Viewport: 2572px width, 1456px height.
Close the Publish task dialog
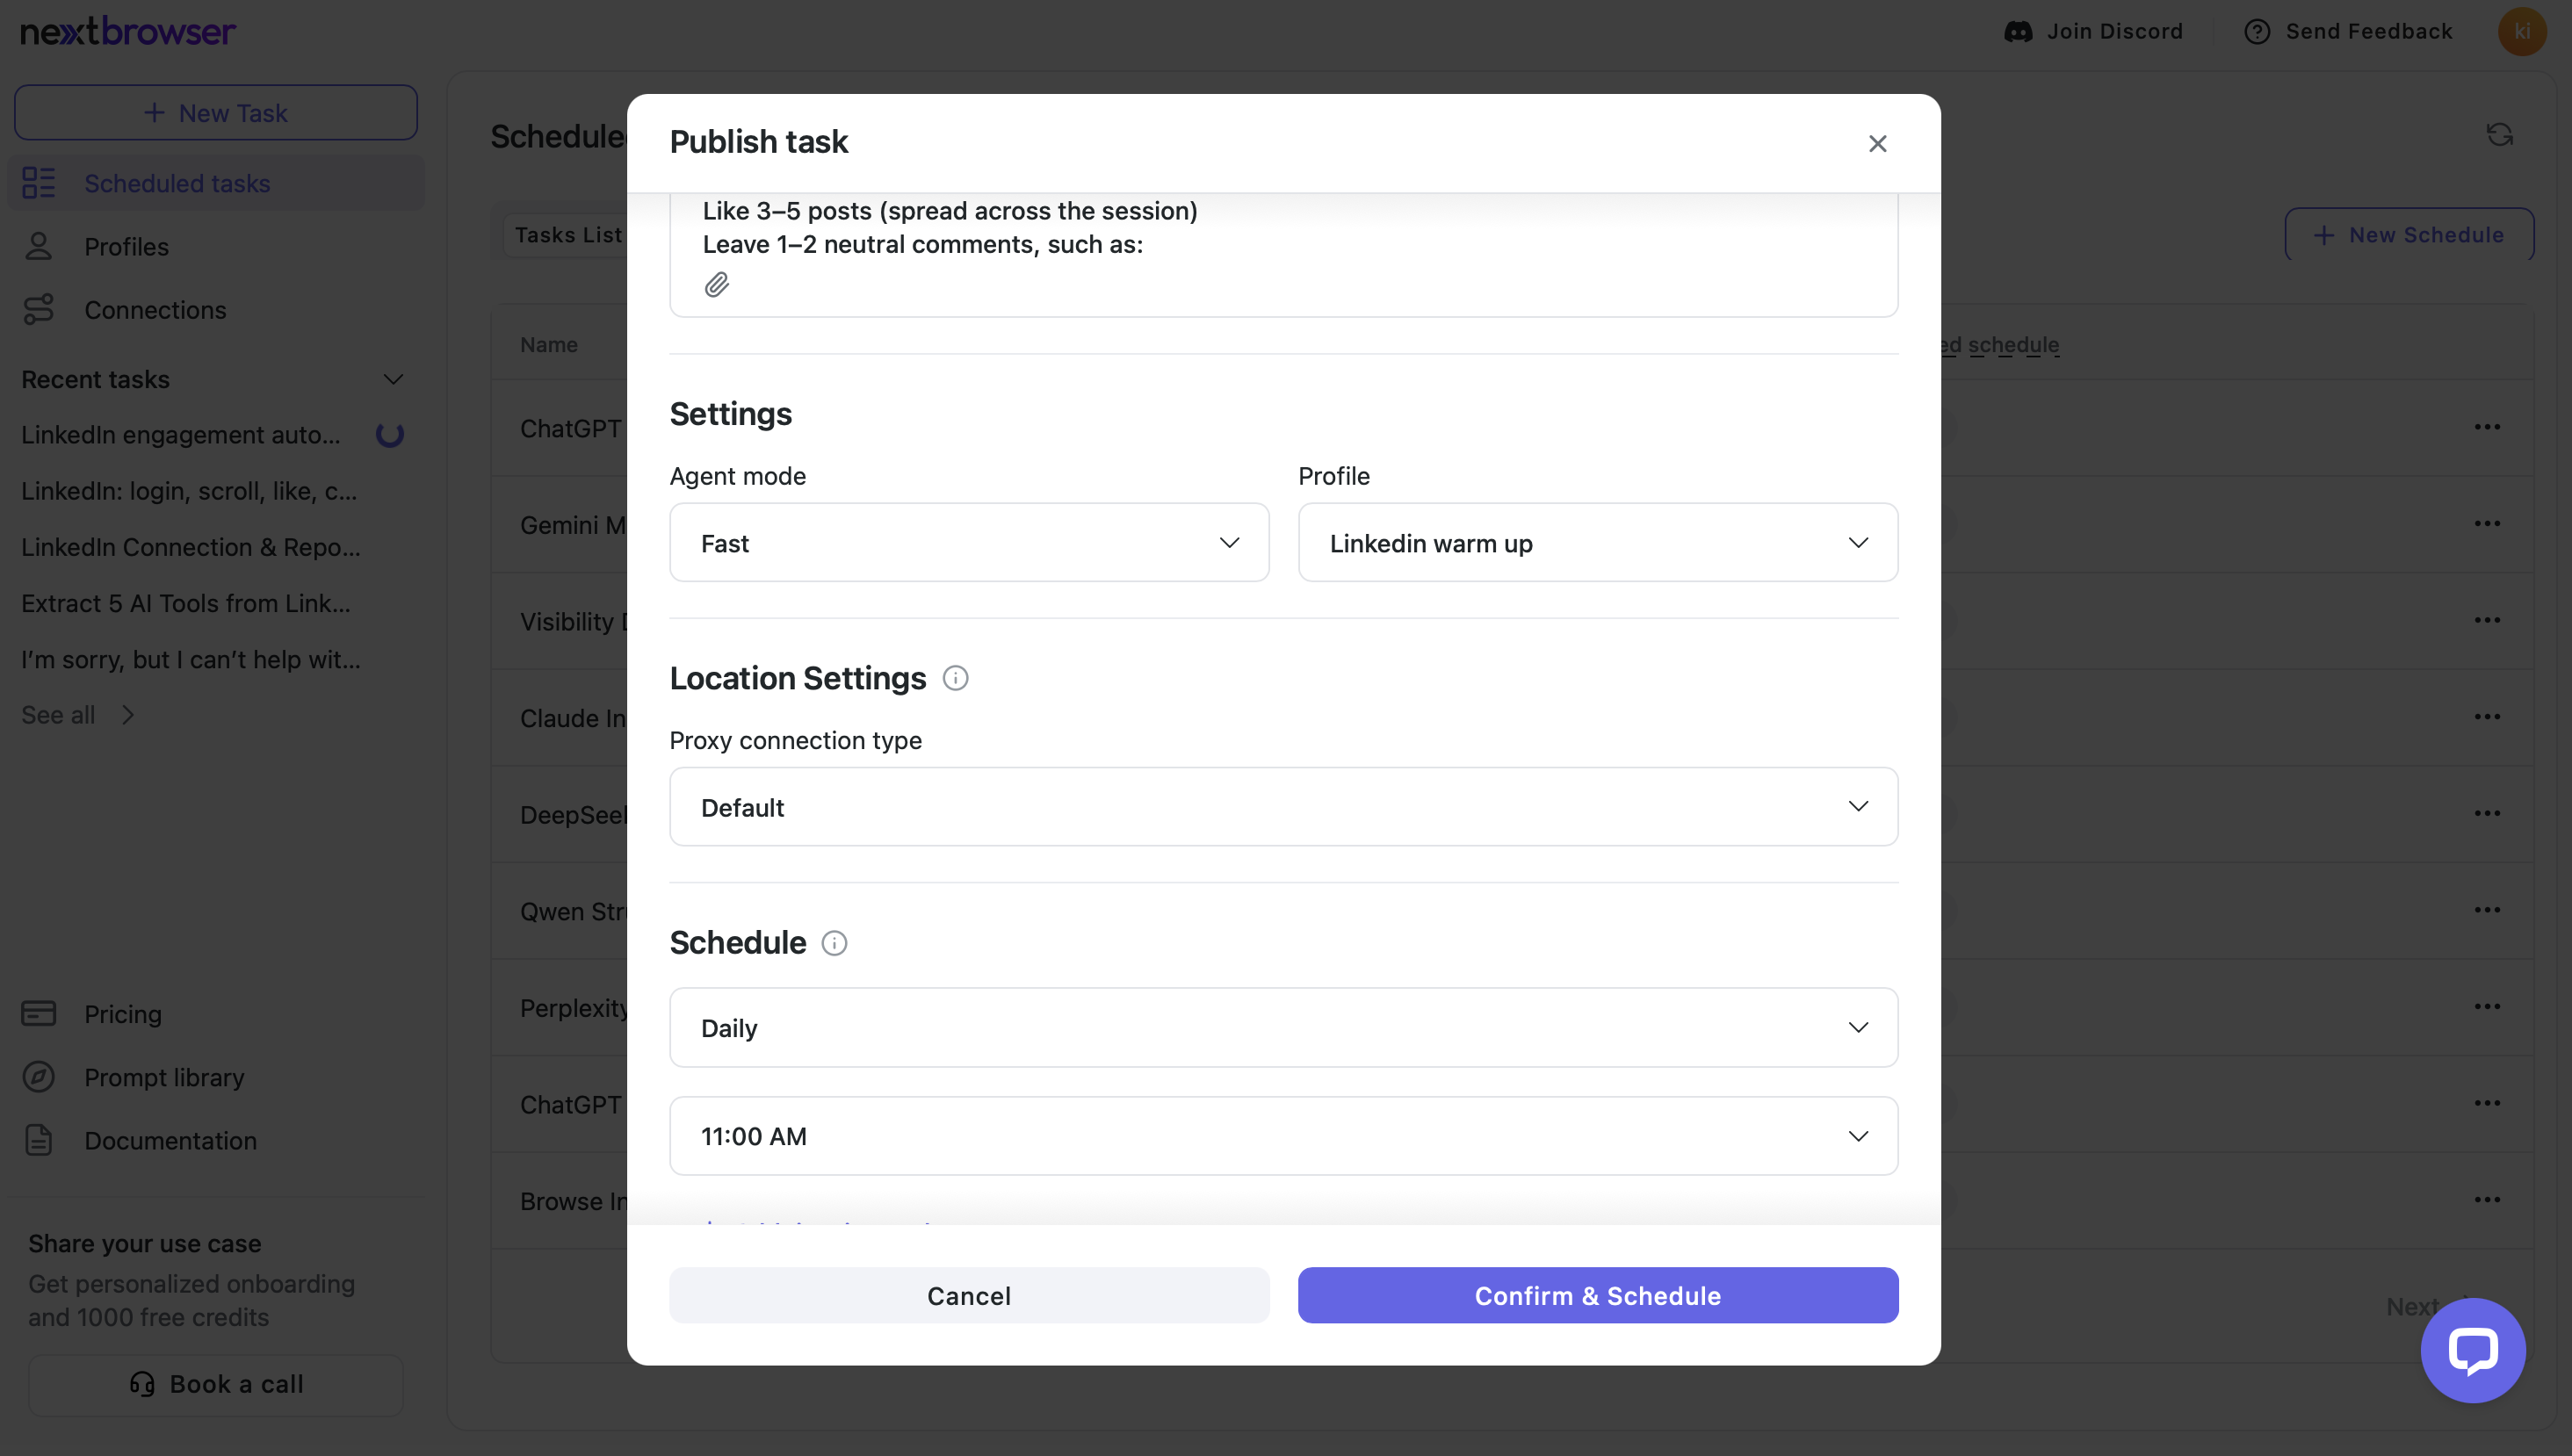(1877, 143)
